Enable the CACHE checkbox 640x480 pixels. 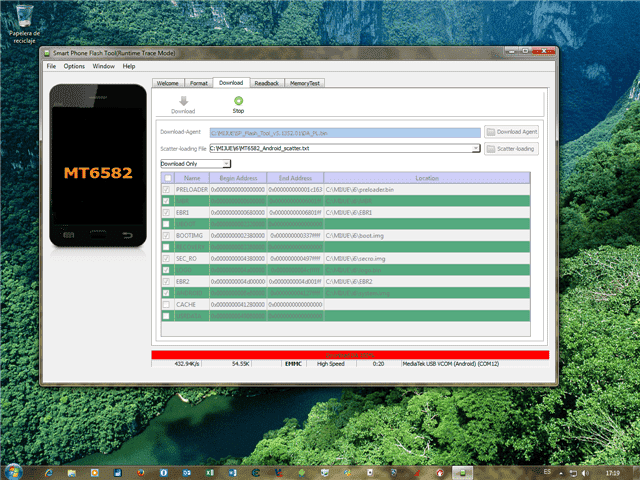[166, 304]
